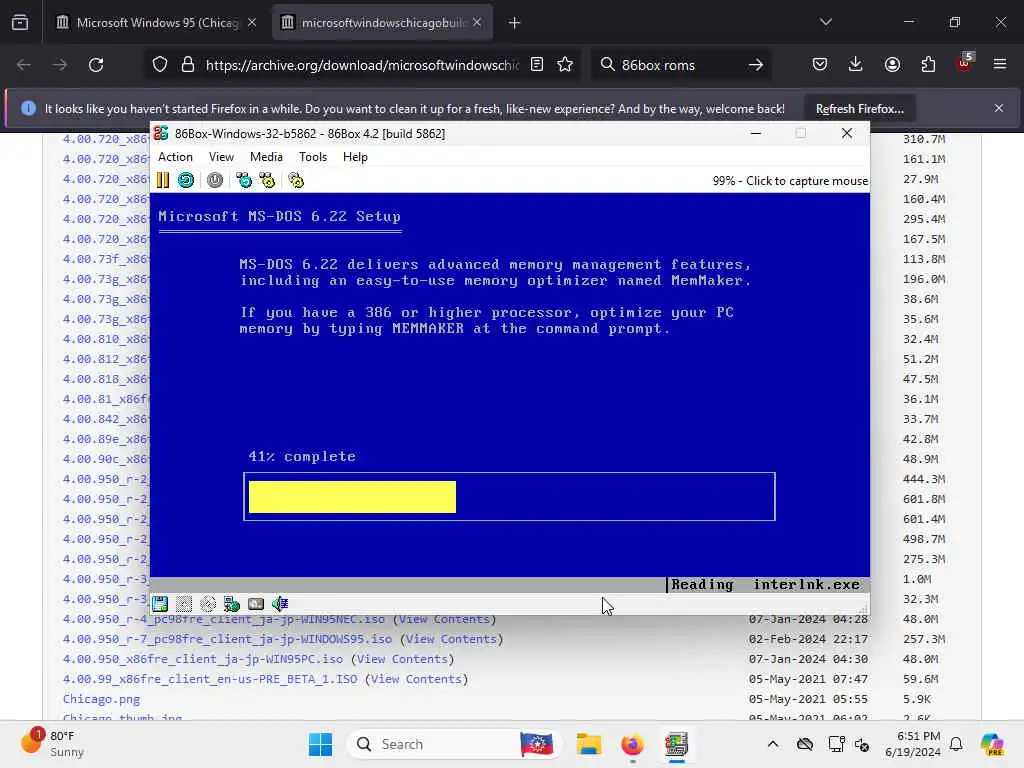Open Windows Start menu

(320, 744)
